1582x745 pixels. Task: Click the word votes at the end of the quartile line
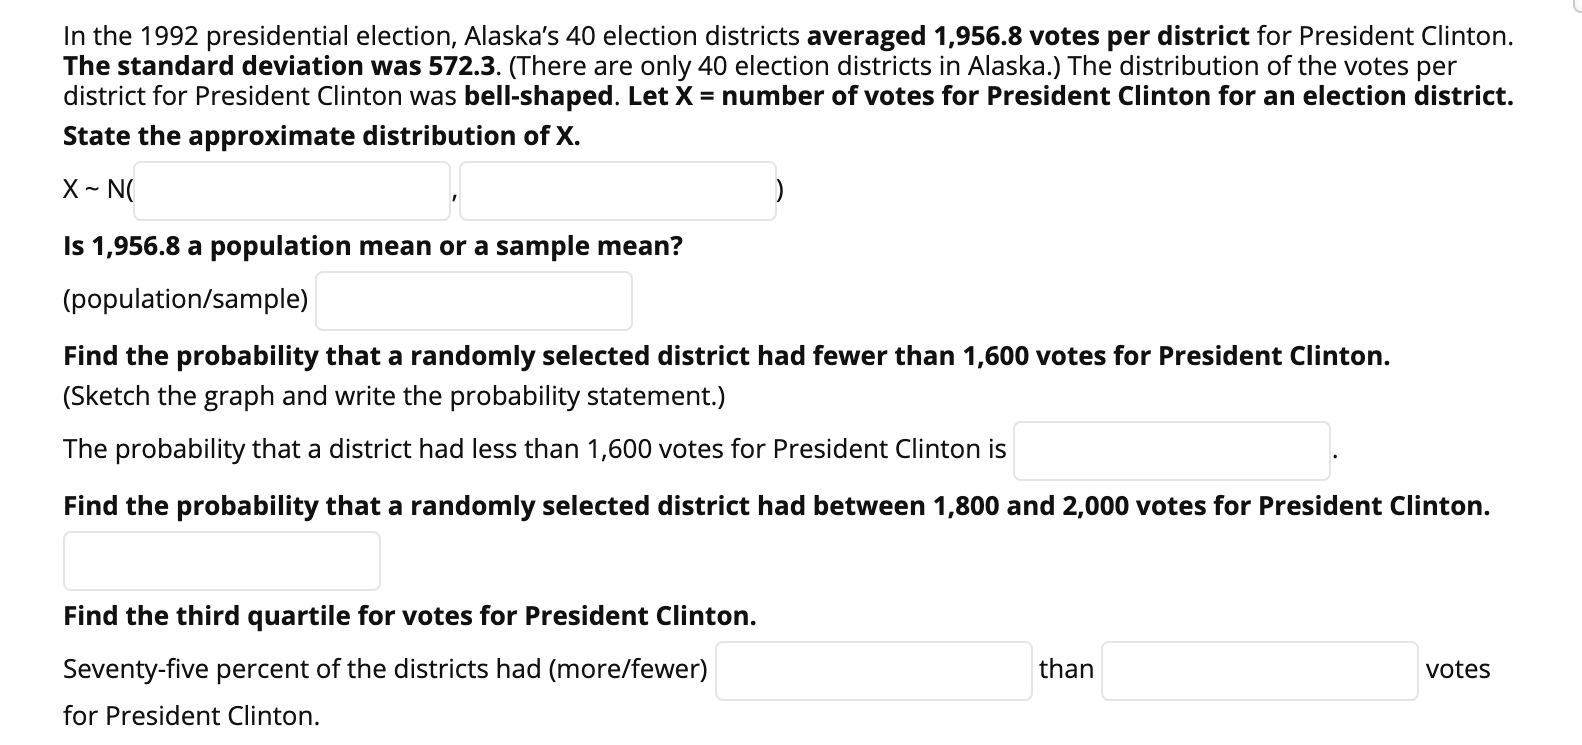(1460, 669)
